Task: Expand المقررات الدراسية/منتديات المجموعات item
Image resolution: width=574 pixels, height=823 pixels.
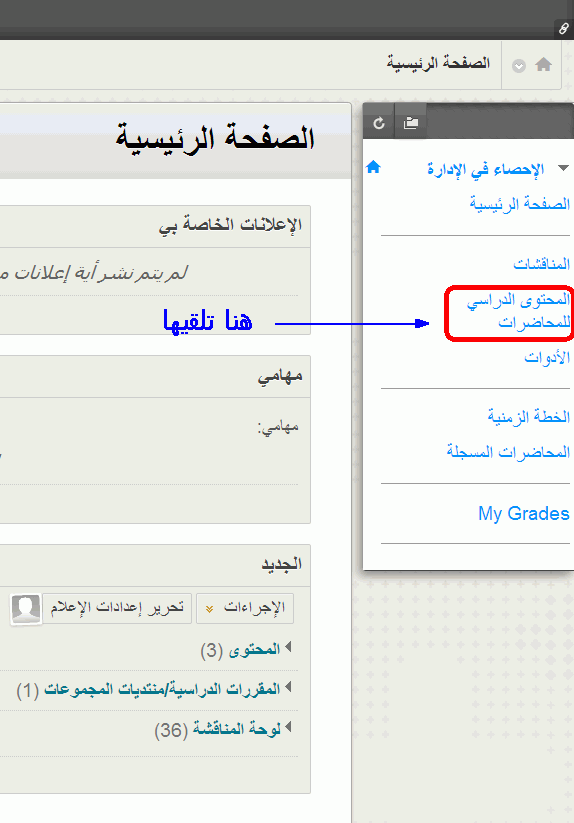Action: [154, 689]
